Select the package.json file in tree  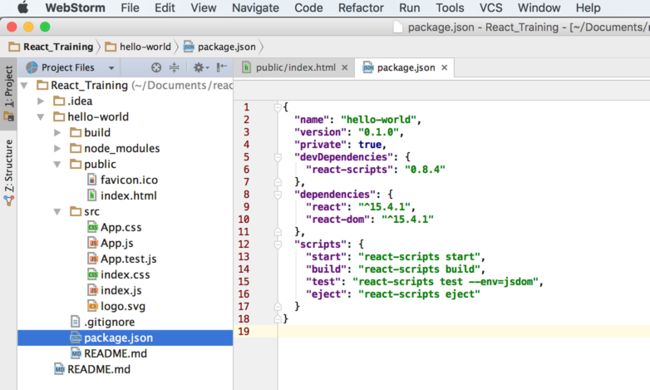125,338
